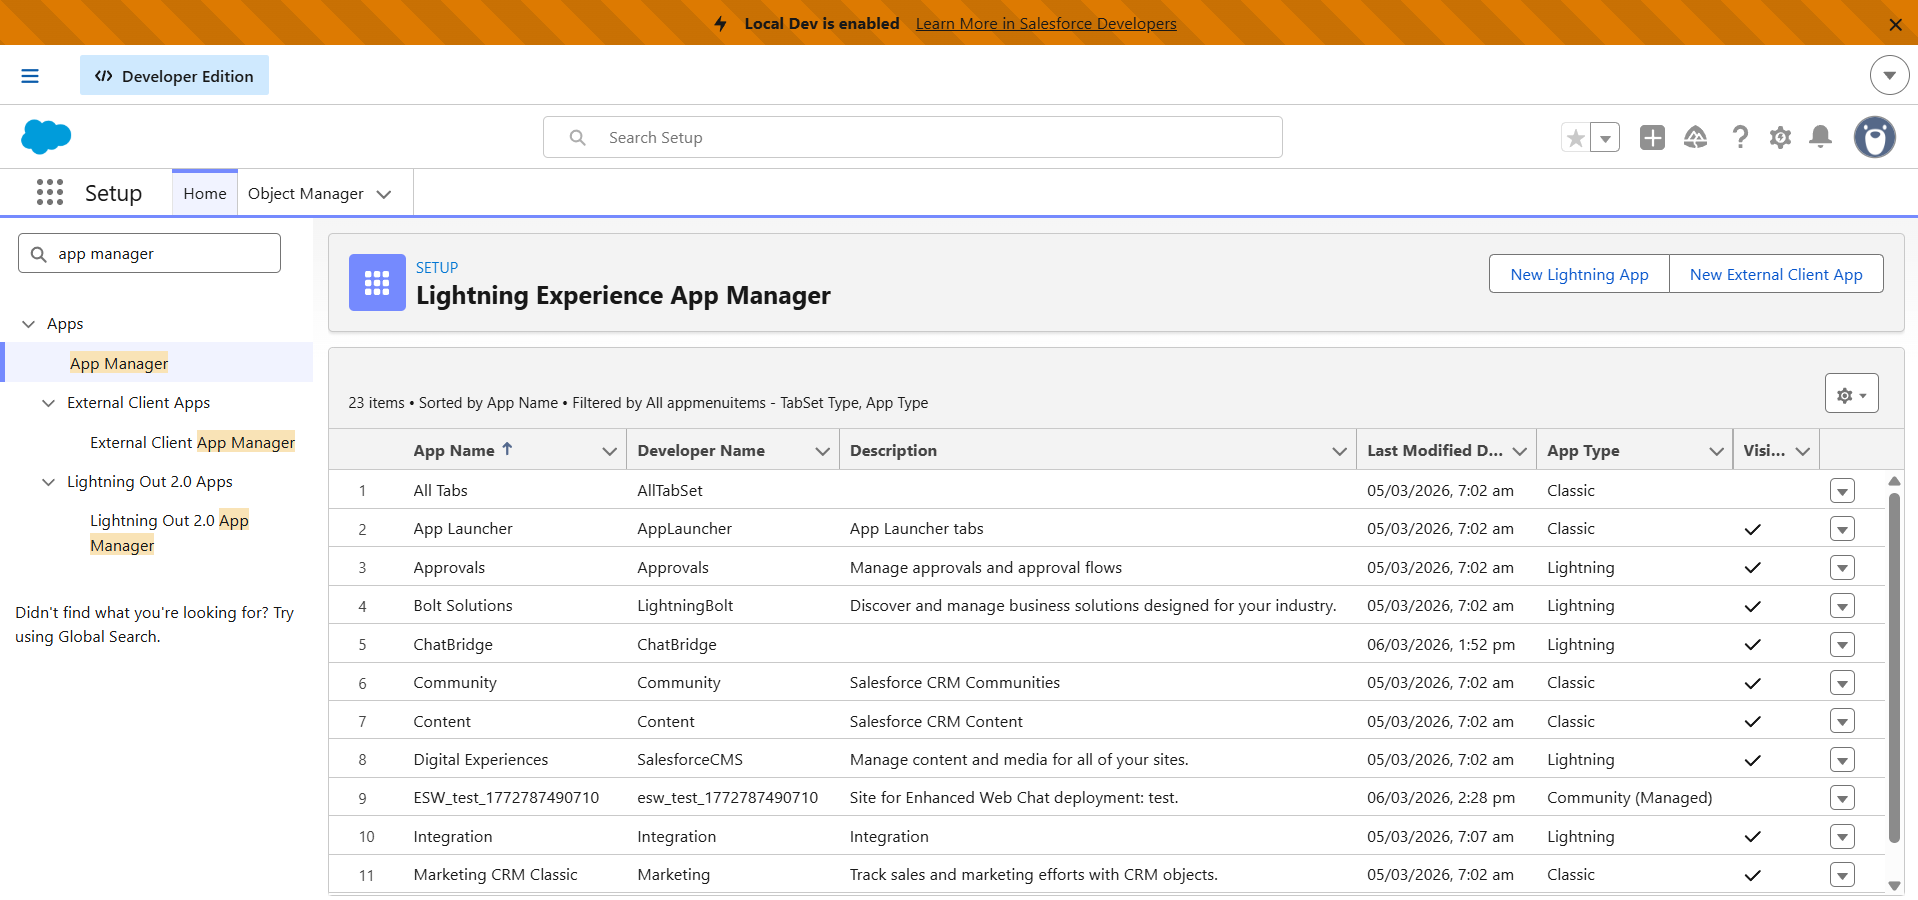Open row actions for ESW_test_1772787490710
The height and width of the screenshot is (900, 1918).
(x=1842, y=798)
